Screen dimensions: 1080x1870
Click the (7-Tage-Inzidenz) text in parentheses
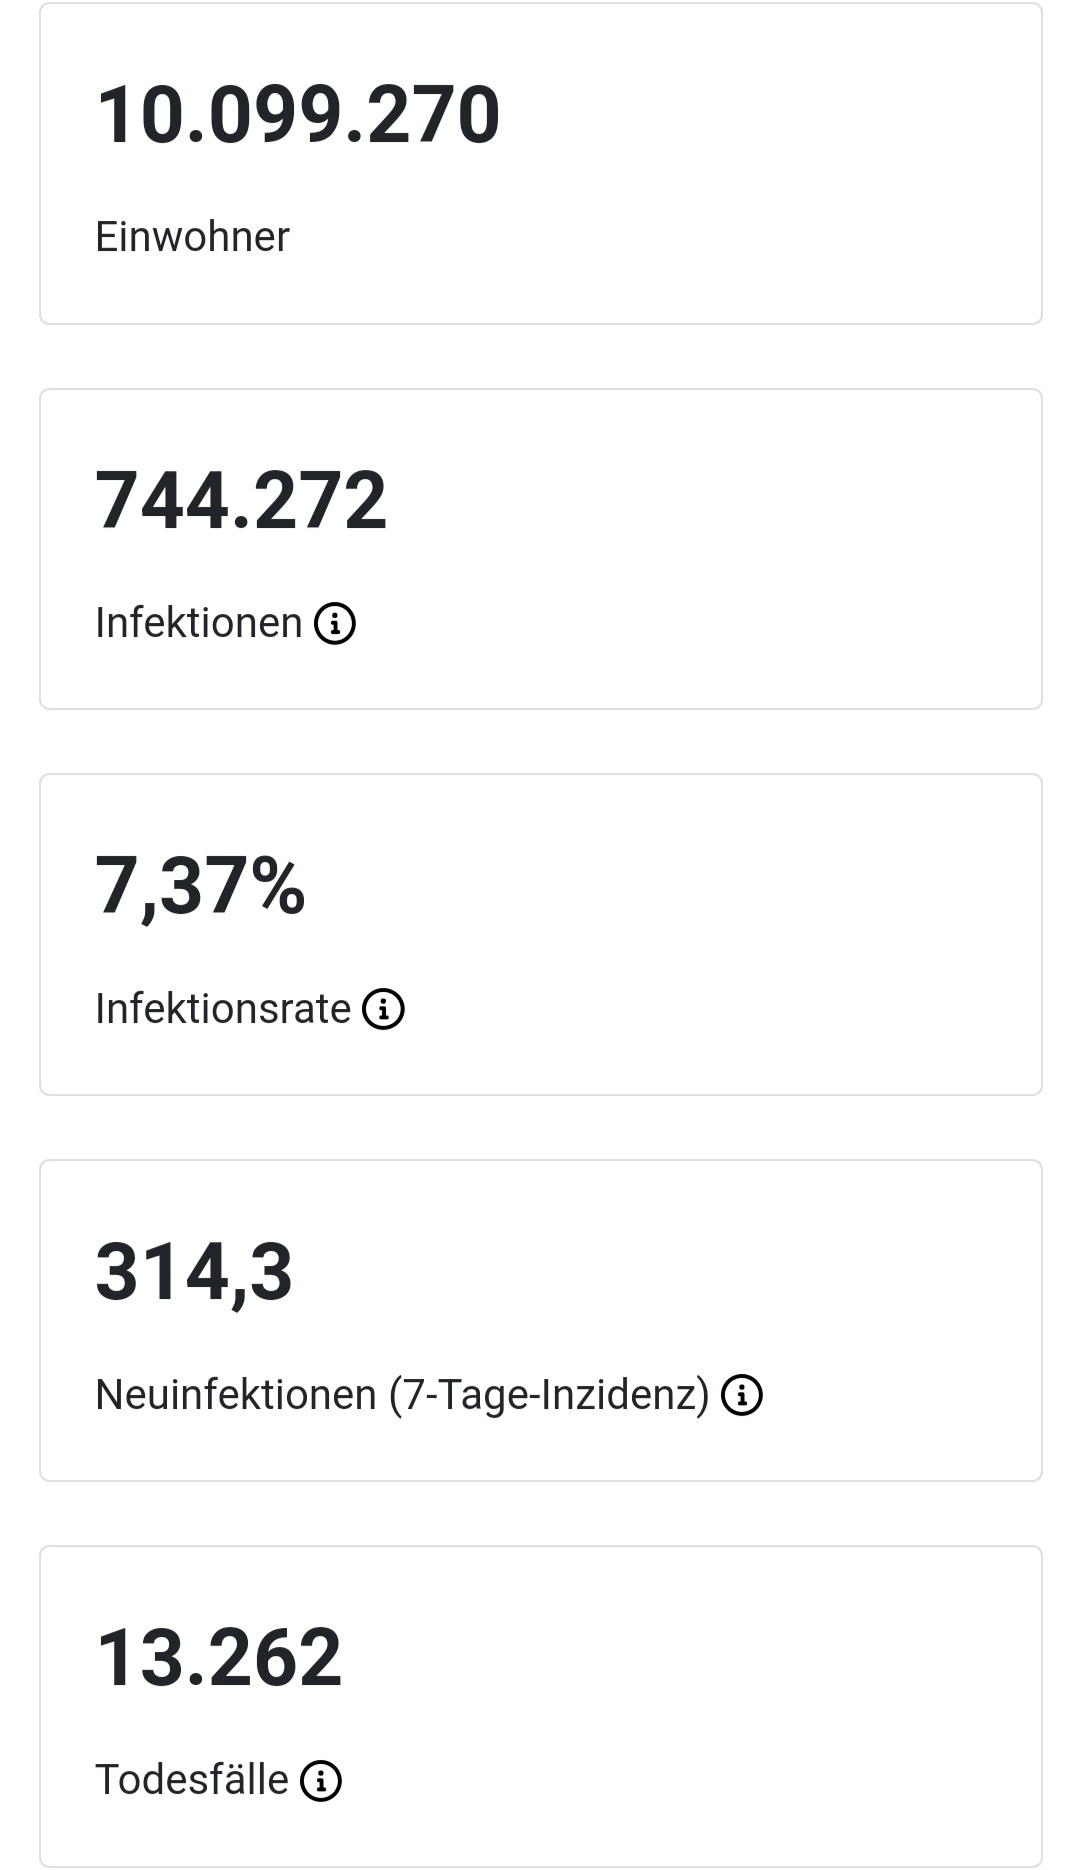point(549,1395)
